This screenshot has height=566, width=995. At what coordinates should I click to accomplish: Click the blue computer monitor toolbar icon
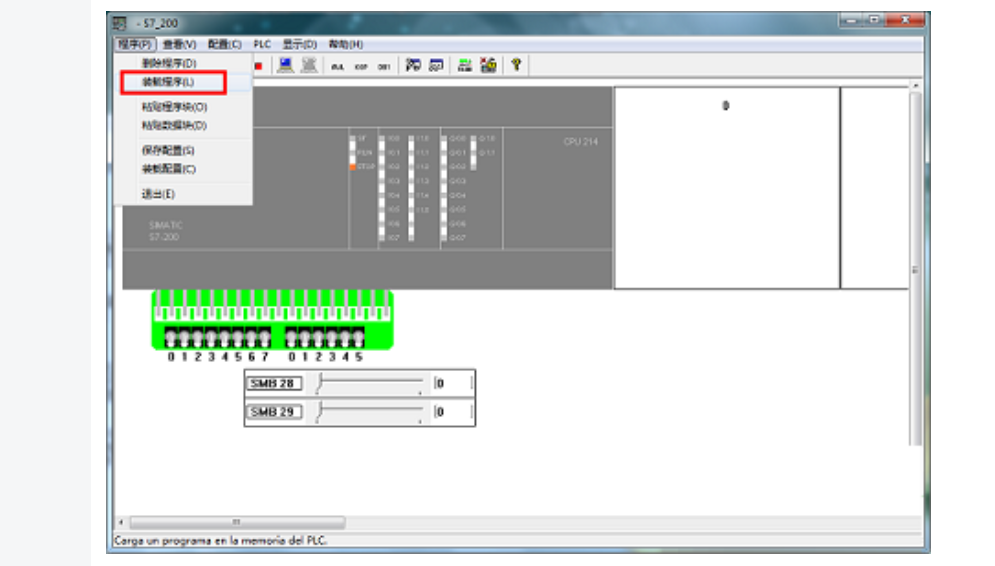(286, 65)
